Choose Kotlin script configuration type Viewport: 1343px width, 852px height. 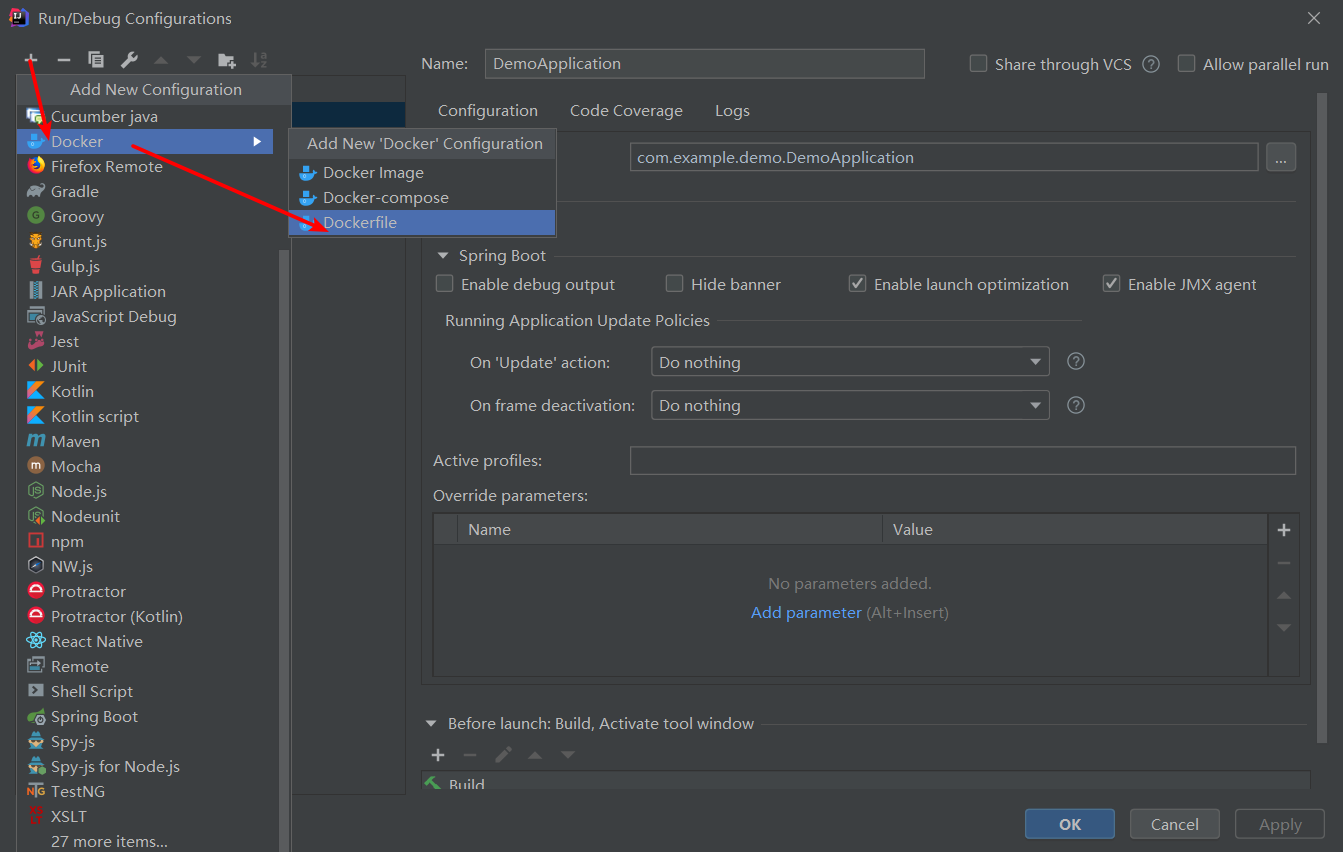click(145, 416)
